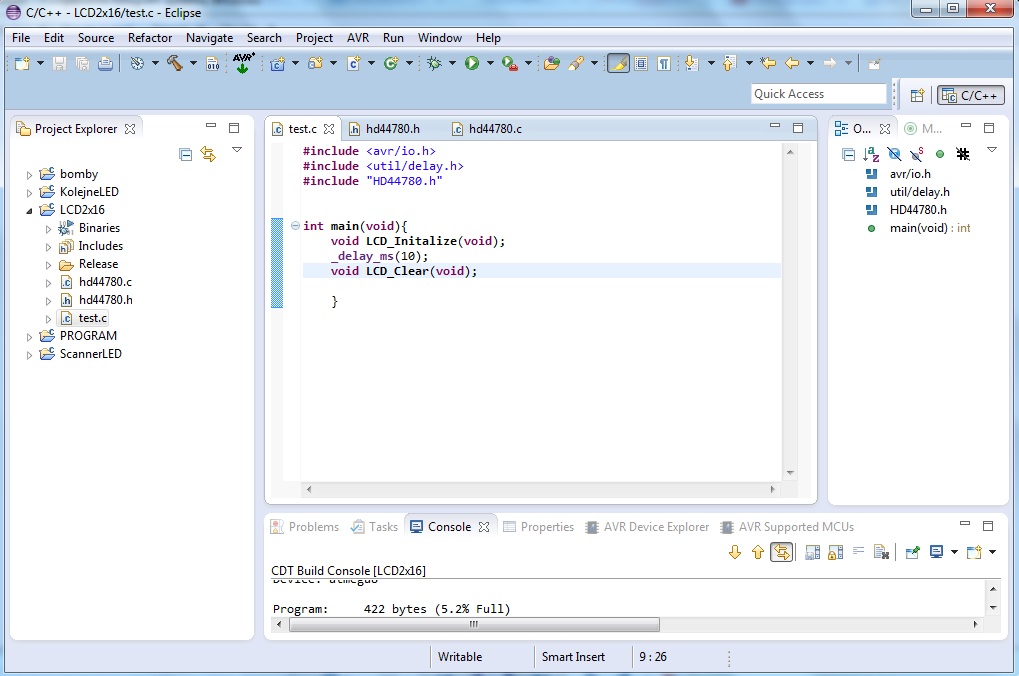Open Run button dropdown arrow

click(490, 63)
